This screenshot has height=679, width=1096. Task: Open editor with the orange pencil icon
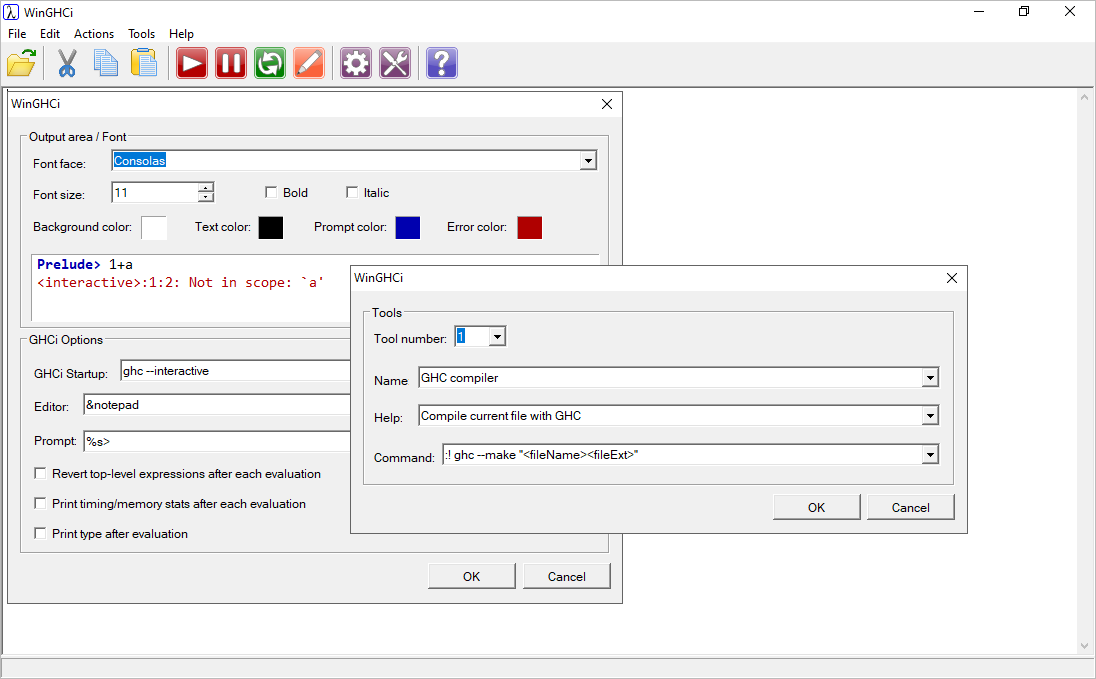[309, 63]
